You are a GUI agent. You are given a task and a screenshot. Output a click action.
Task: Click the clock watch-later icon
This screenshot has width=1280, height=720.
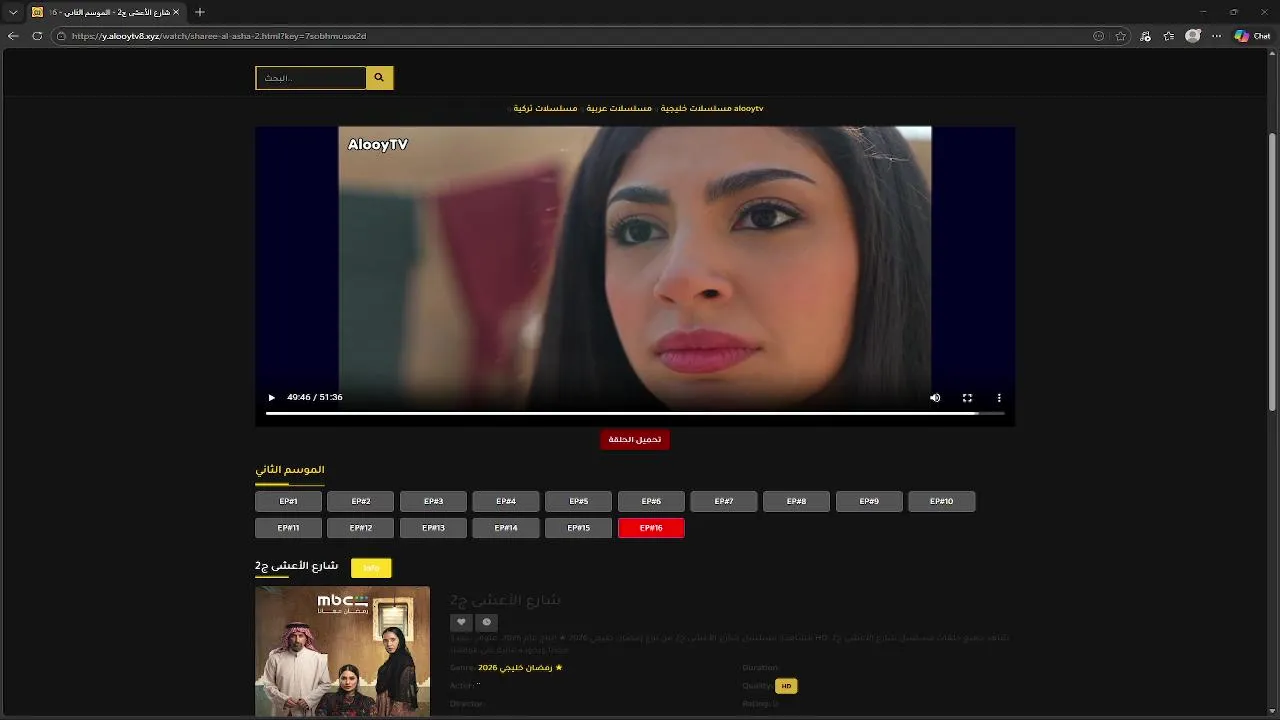[x=487, y=622]
